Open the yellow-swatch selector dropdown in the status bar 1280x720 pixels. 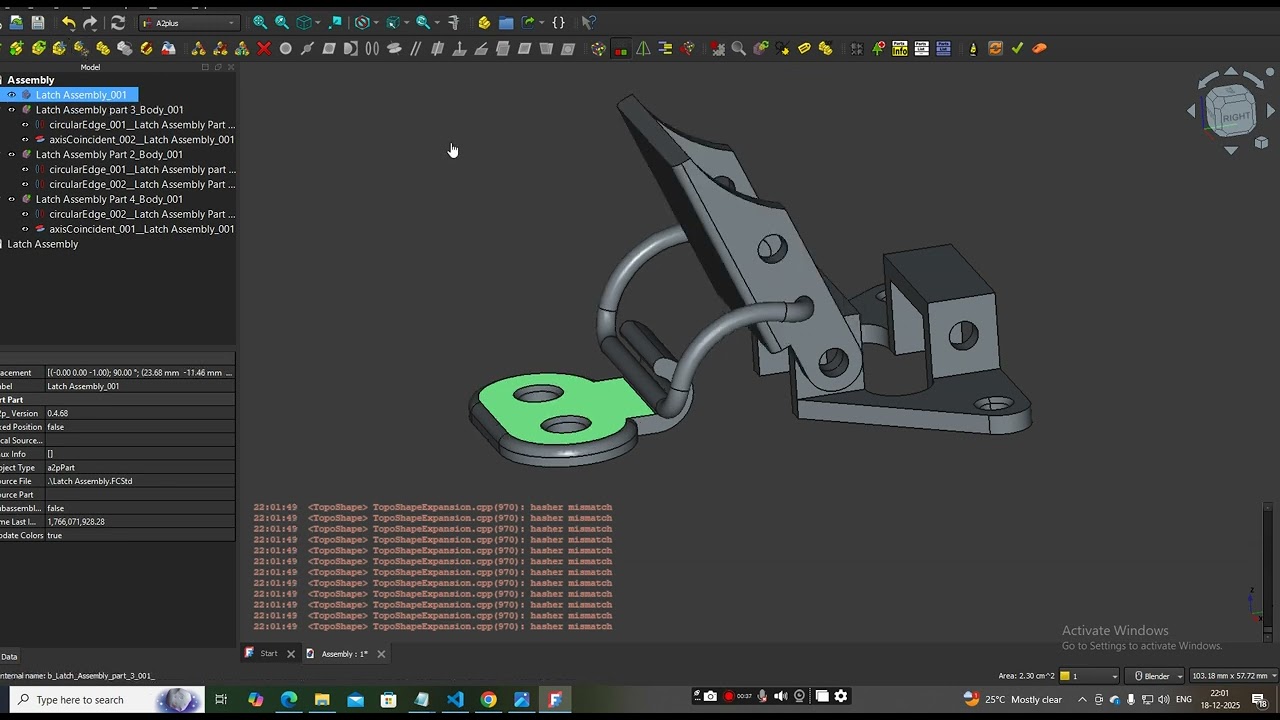pos(1089,676)
